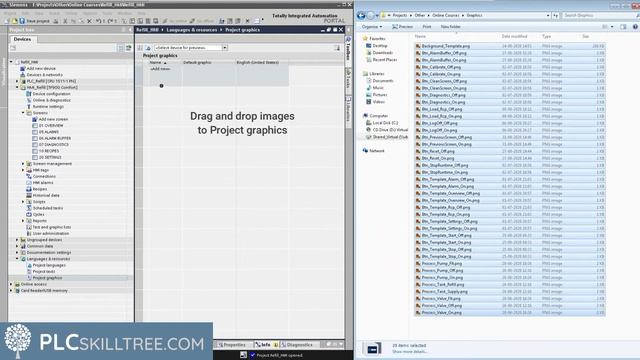Viewport: 640px width, 360px height.
Task: Click New folder in the Explorer toolbar
Action: point(451,27)
